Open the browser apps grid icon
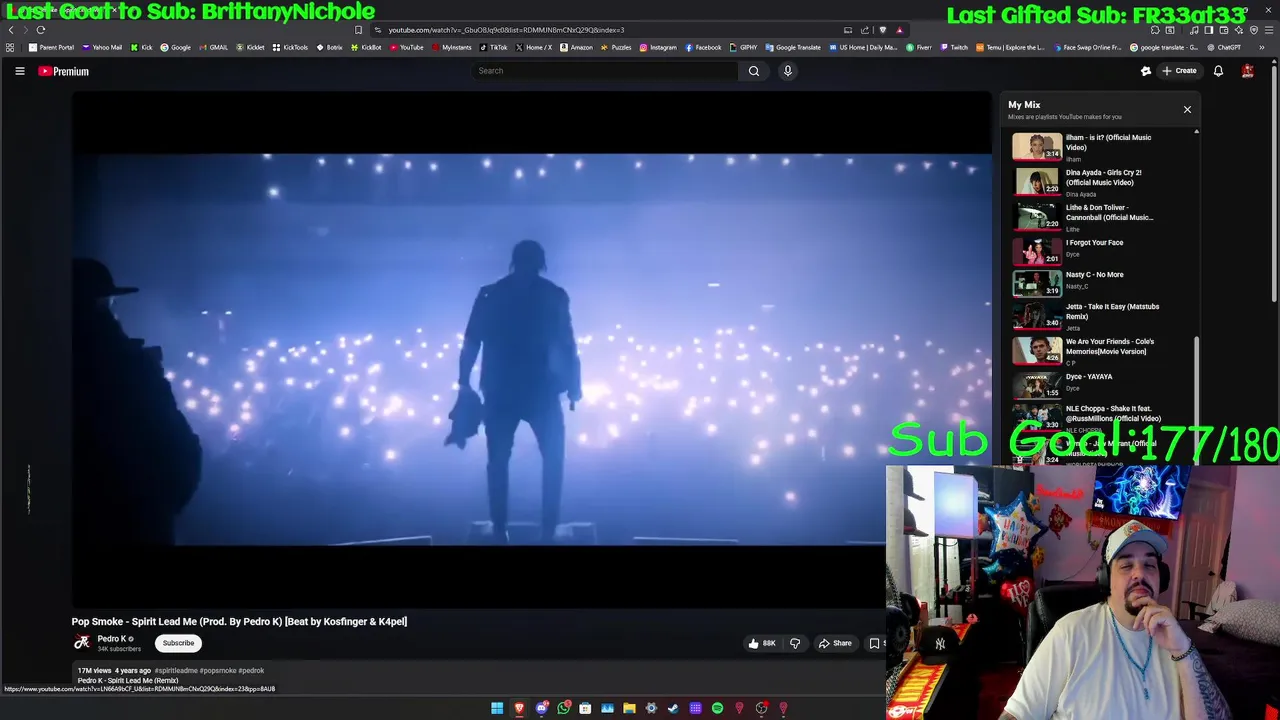1280x720 pixels. point(10,47)
